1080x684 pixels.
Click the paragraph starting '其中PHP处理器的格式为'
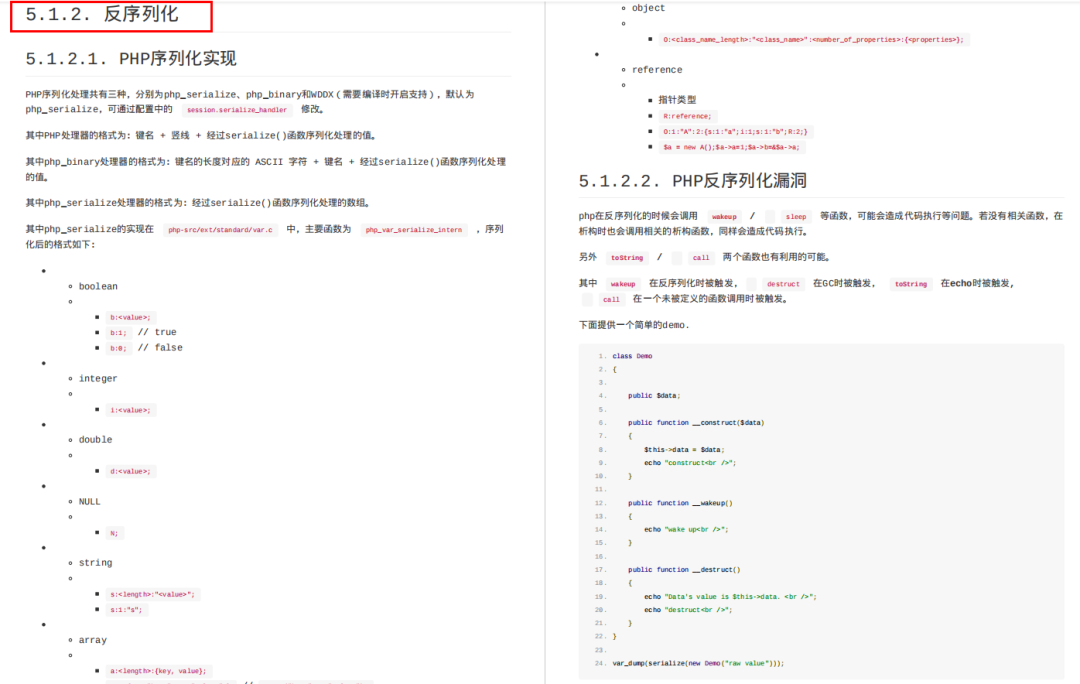[201, 136]
